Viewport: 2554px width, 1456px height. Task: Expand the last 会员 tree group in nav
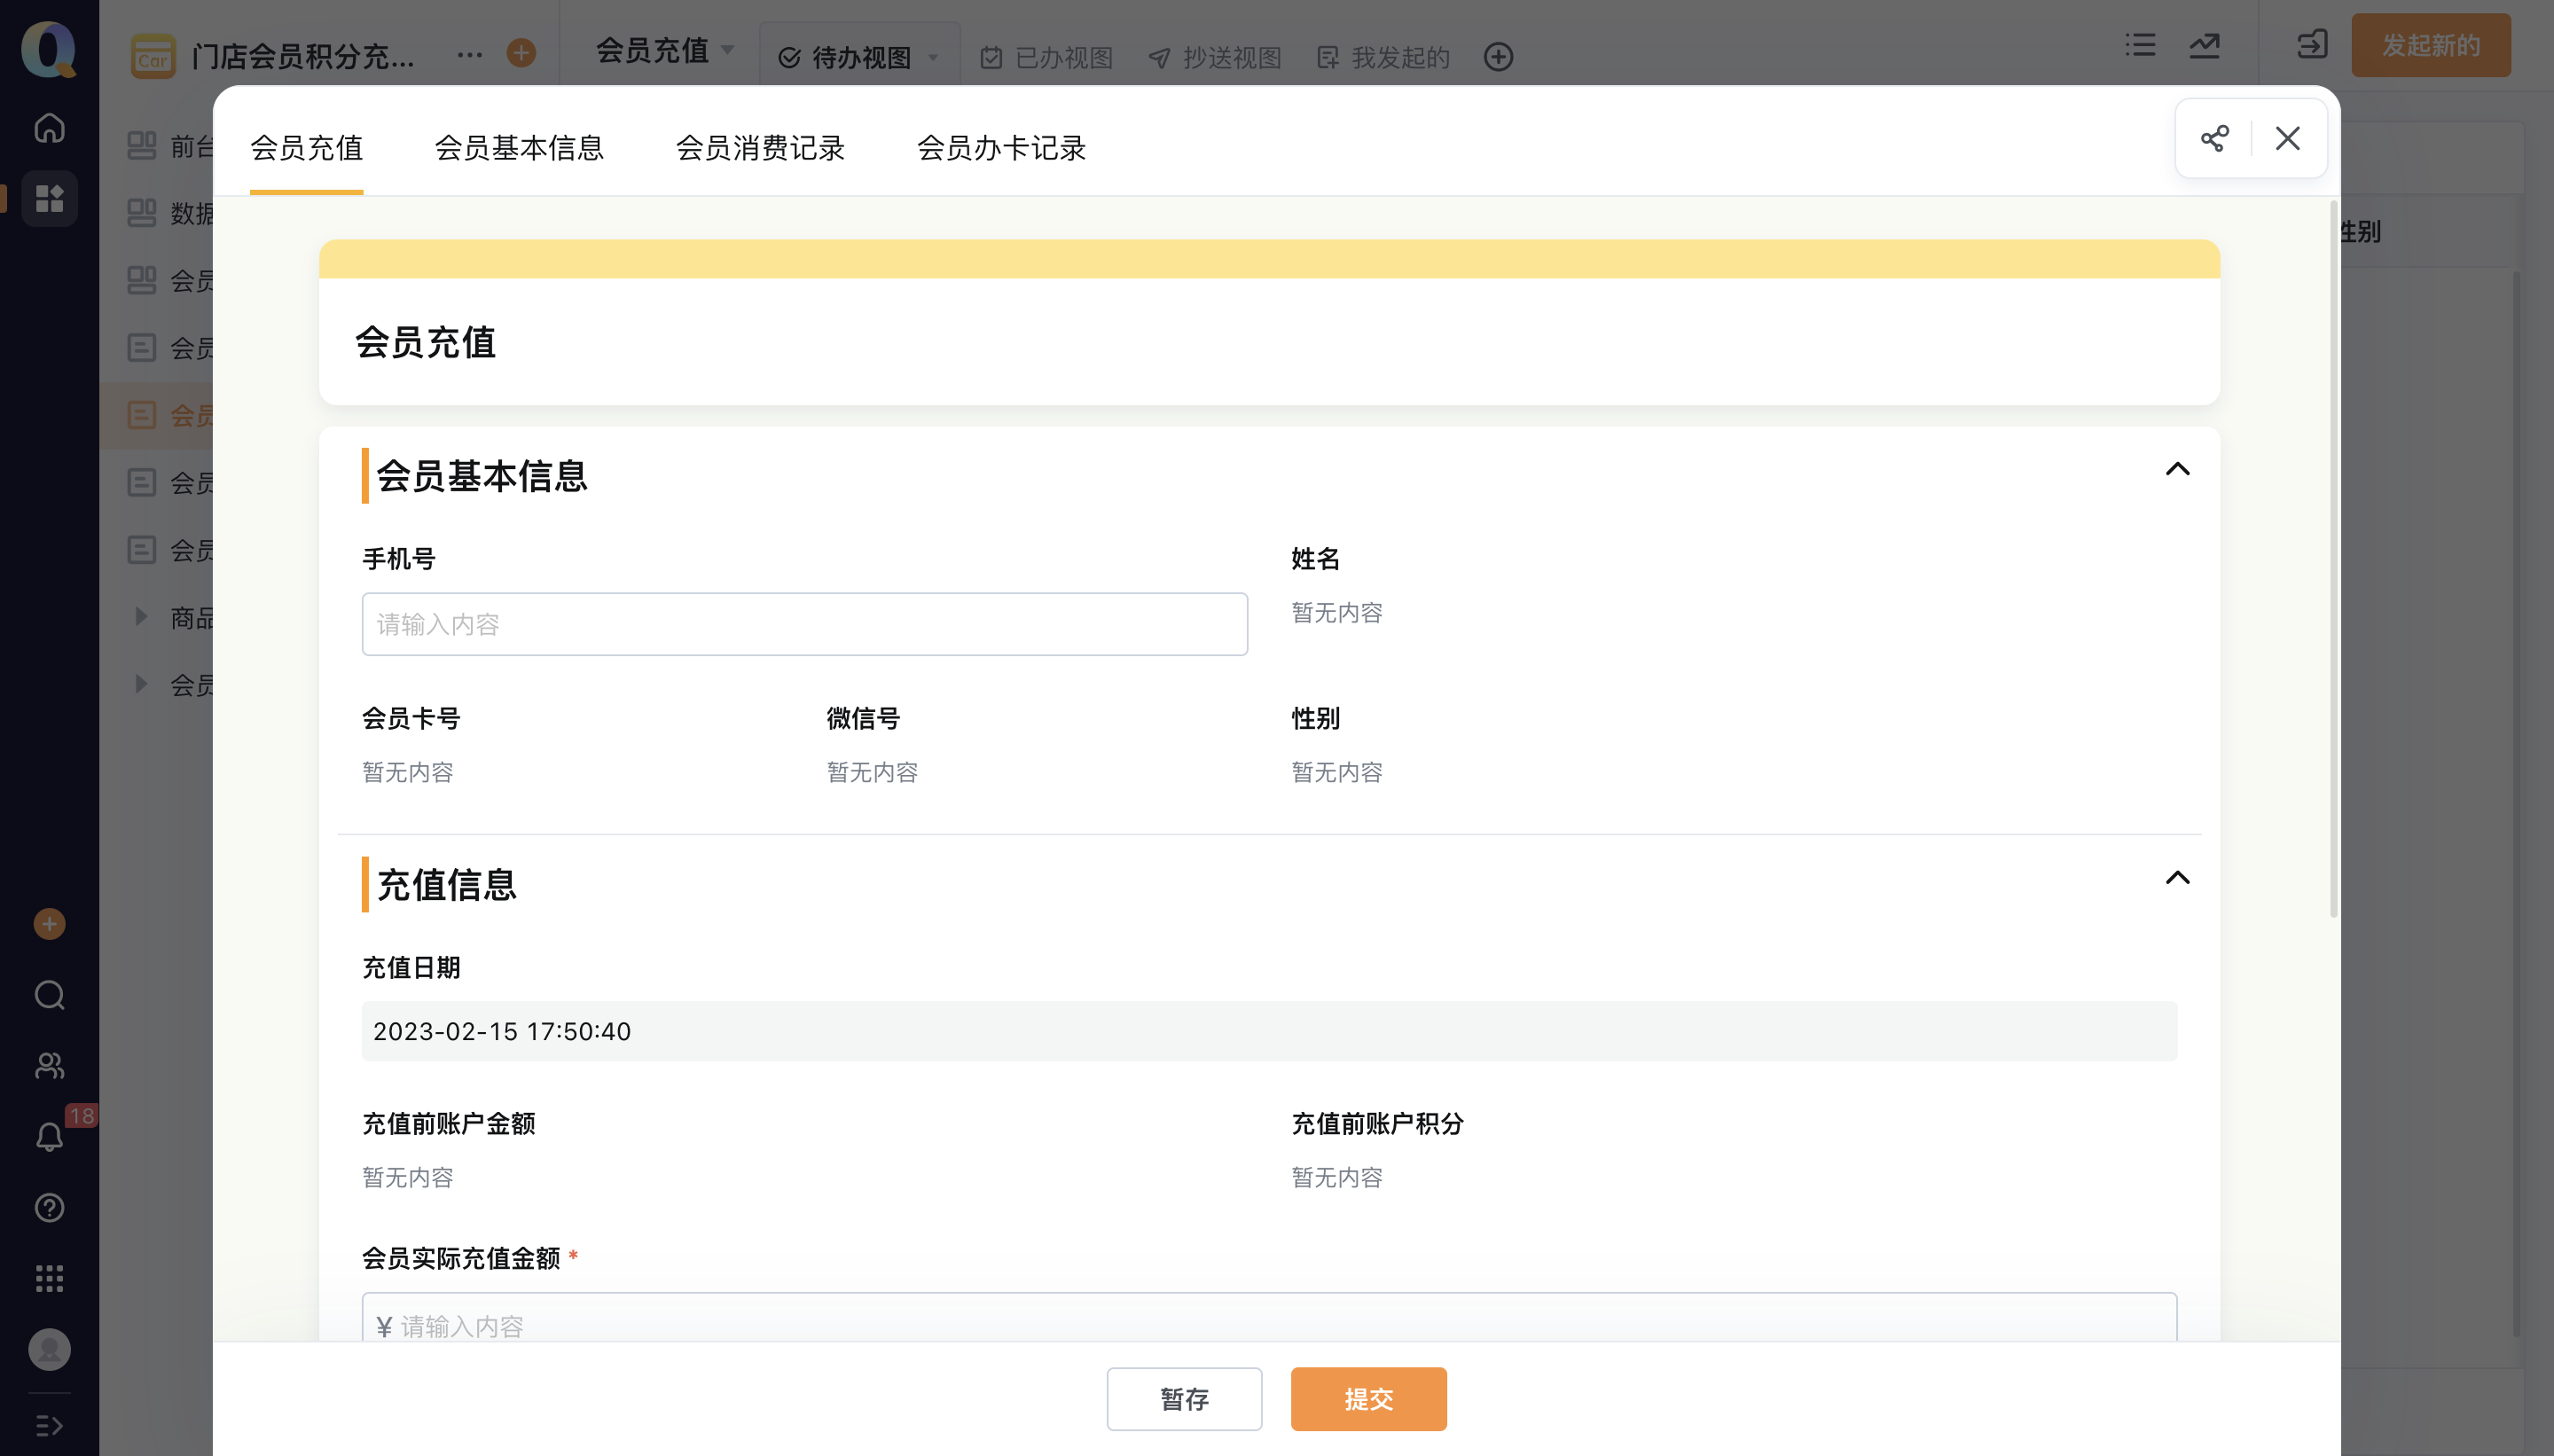(141, 684)
